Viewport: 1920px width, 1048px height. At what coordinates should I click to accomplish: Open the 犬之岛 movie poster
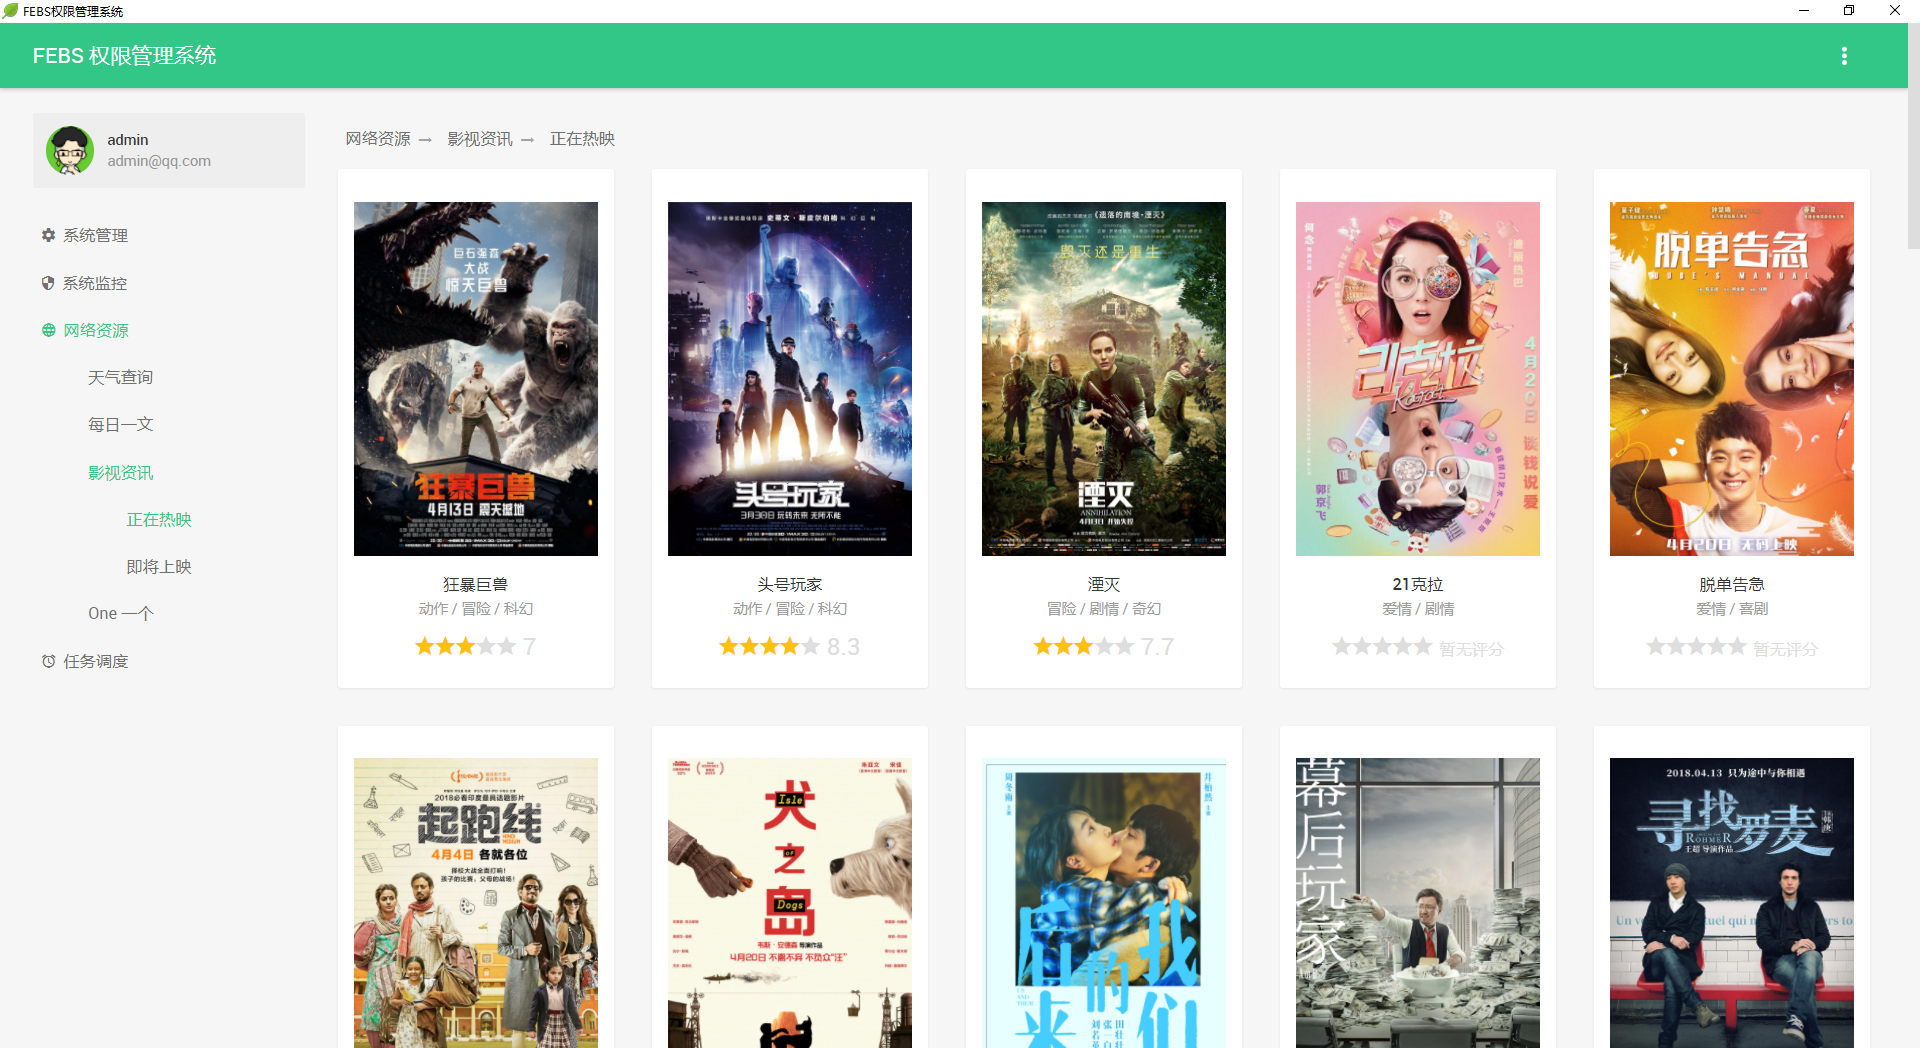790,903
